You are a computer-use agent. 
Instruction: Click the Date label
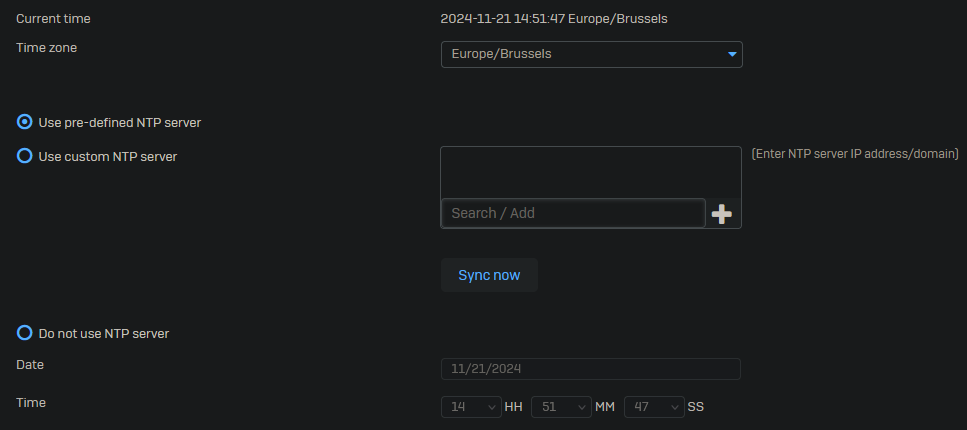click(30, 364)
